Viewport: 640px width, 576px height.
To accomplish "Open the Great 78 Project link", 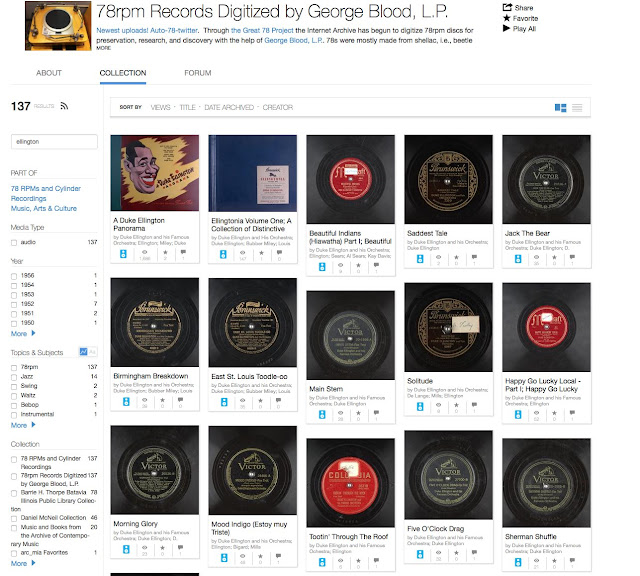I will (x=262, y=30).
